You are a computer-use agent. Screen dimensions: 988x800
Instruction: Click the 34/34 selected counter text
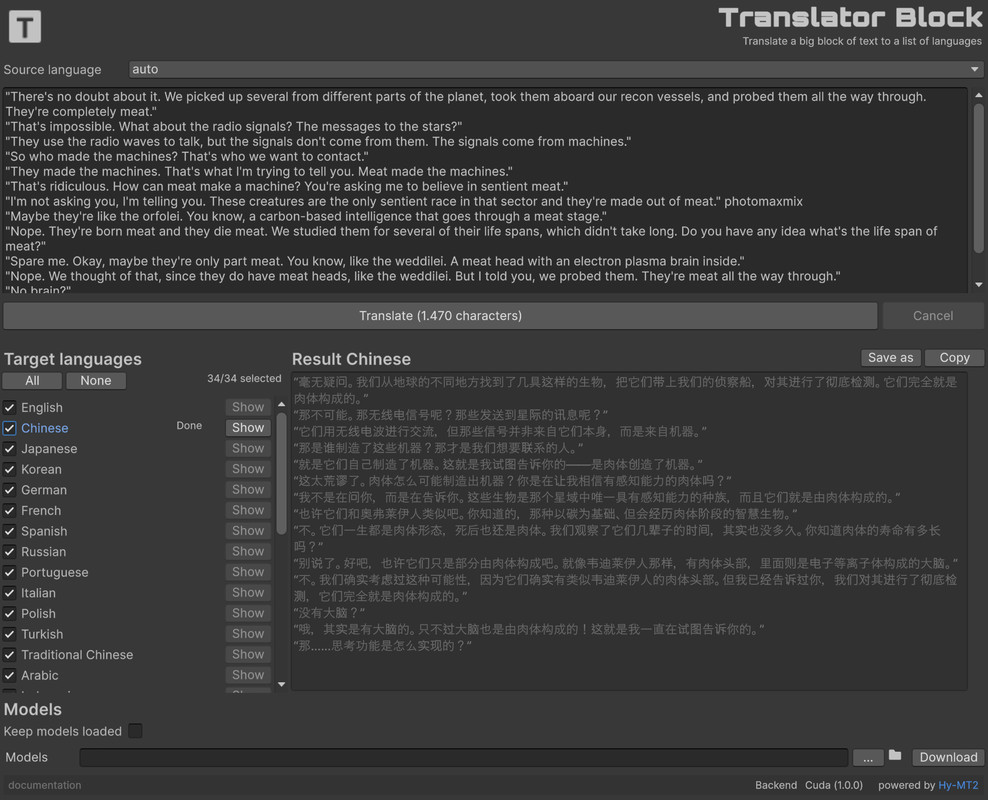coord(244,379)
